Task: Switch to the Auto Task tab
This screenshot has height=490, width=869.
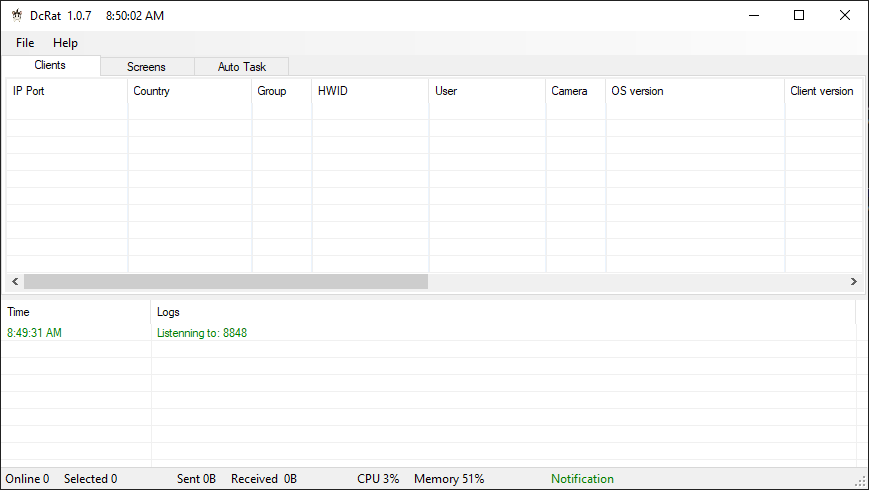Action: pyautogui.click(x=242, y=67)
